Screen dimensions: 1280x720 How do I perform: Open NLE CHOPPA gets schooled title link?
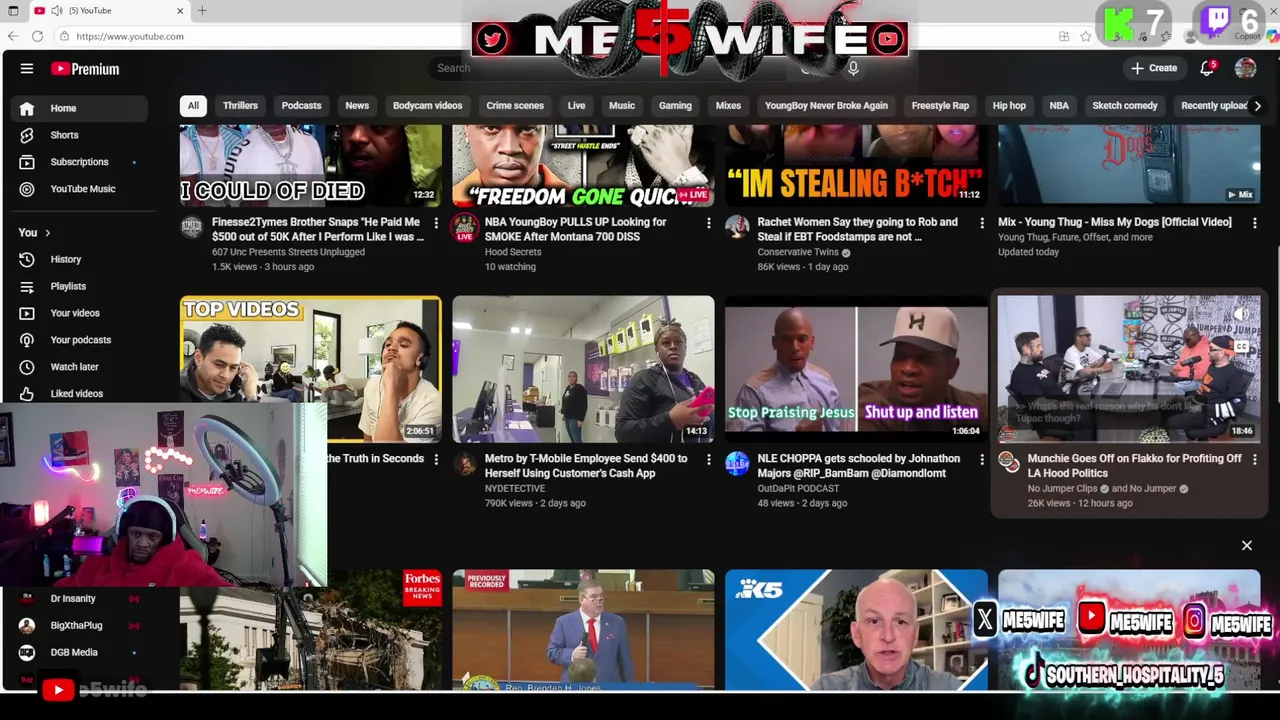858,466
